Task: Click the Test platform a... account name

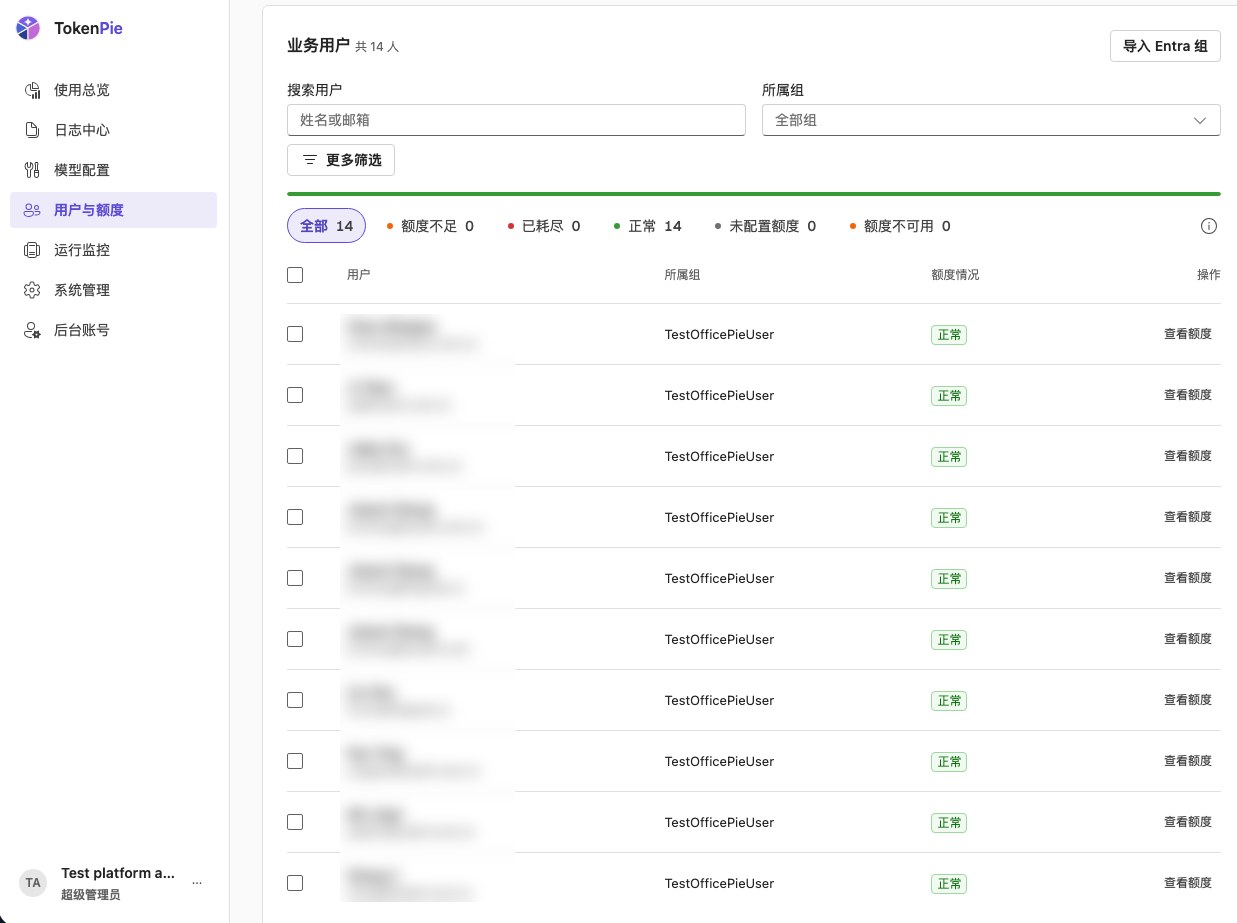Action: click(x=118, y=873)
